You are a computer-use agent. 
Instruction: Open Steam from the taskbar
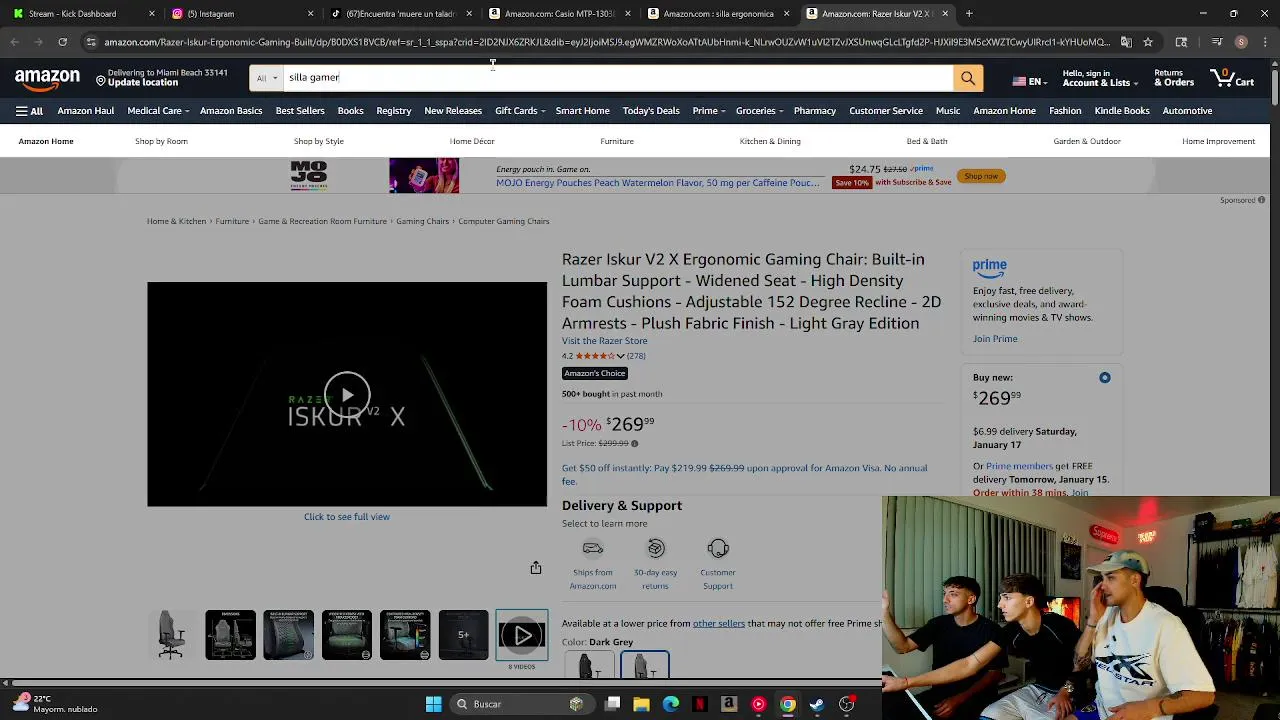(817, 704)
